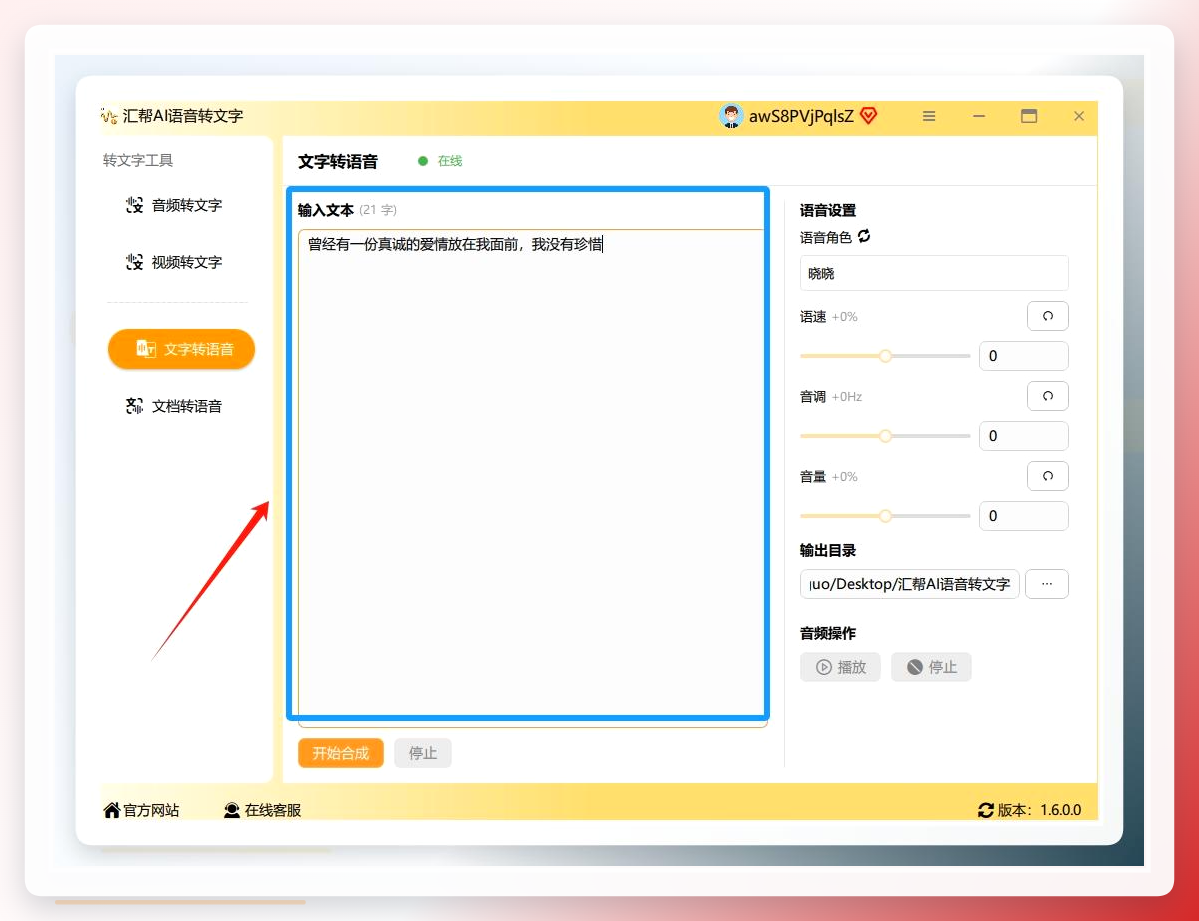Browse output directory with ellipsis button
The width and height of the screenshot is (1199, 921).
click(1047, 584)
